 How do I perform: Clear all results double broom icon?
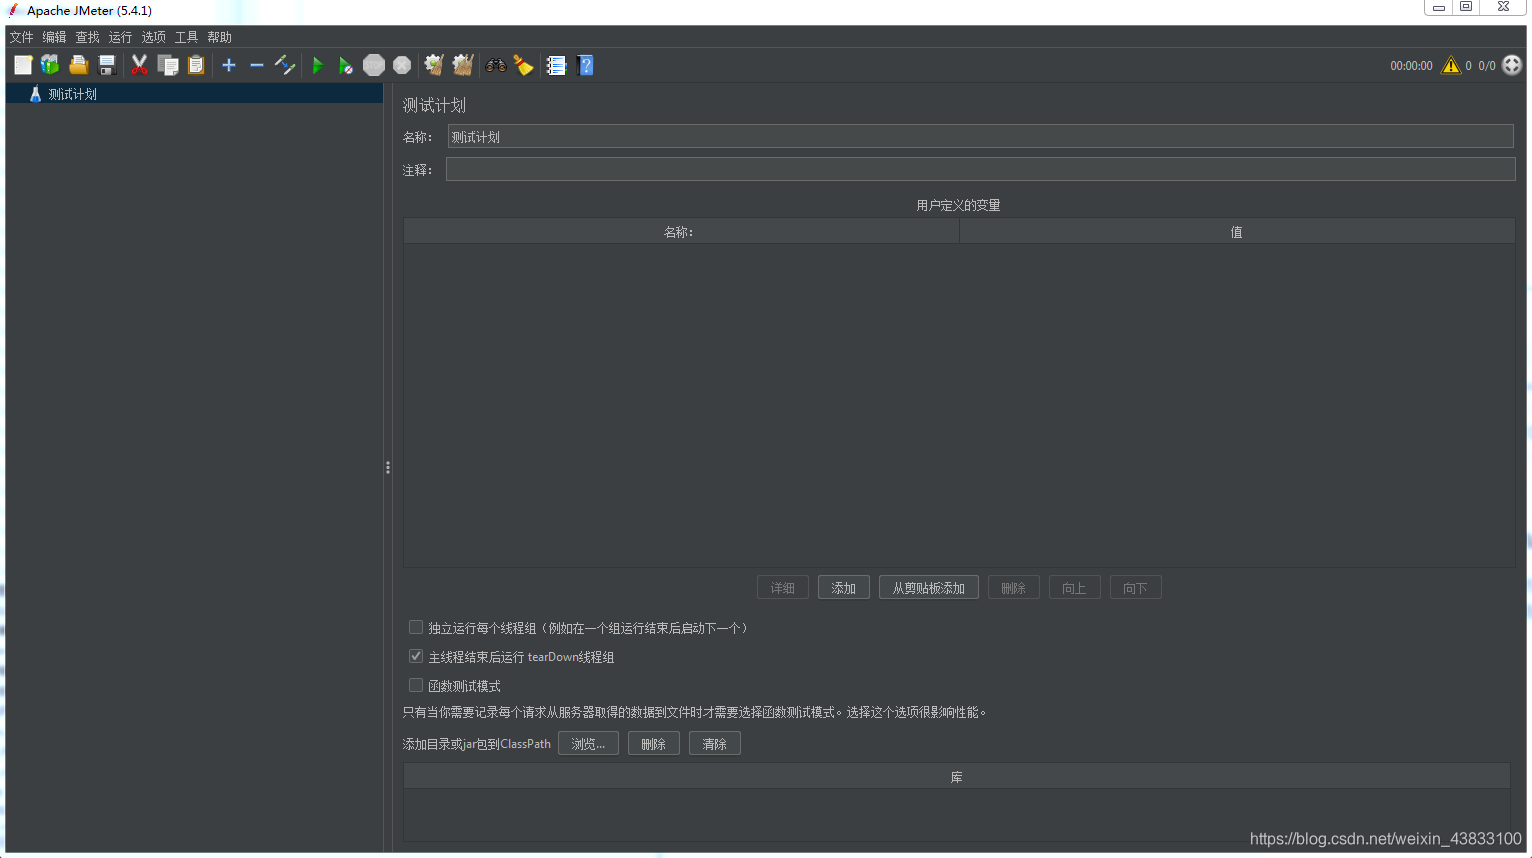(x=462, y=65)
